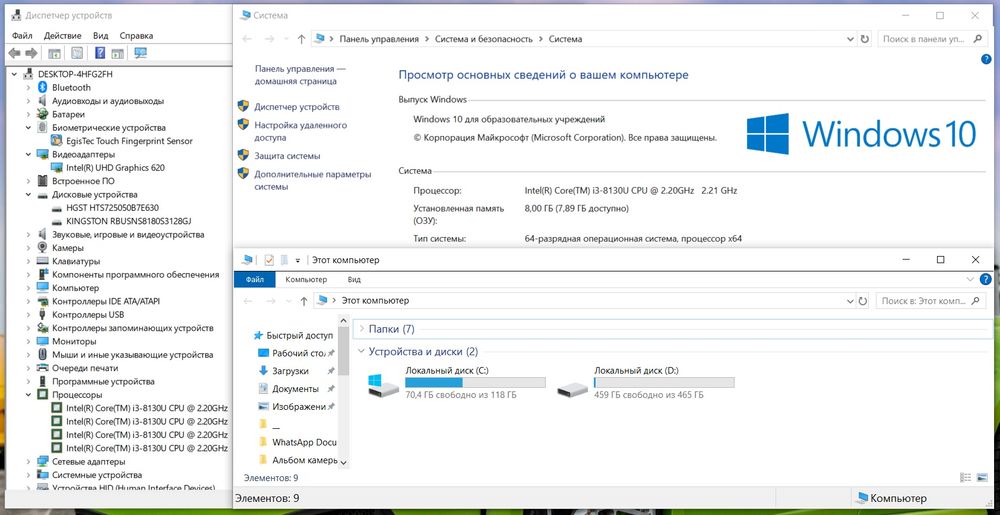Click the scan hardware monitor icon in Device Manager toolbar
The image size is (1000, 515).
click(x=141, y=53)
